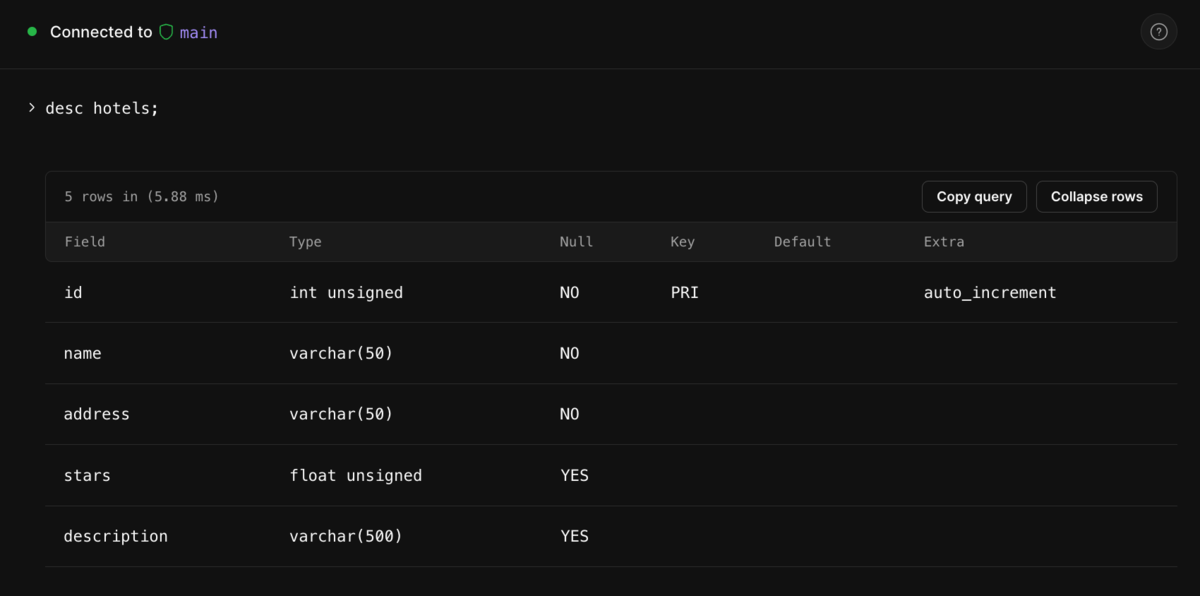Click the prompt chevron before desc hotels
Viewport: 1200px width, 596px height.
(32, 107)
